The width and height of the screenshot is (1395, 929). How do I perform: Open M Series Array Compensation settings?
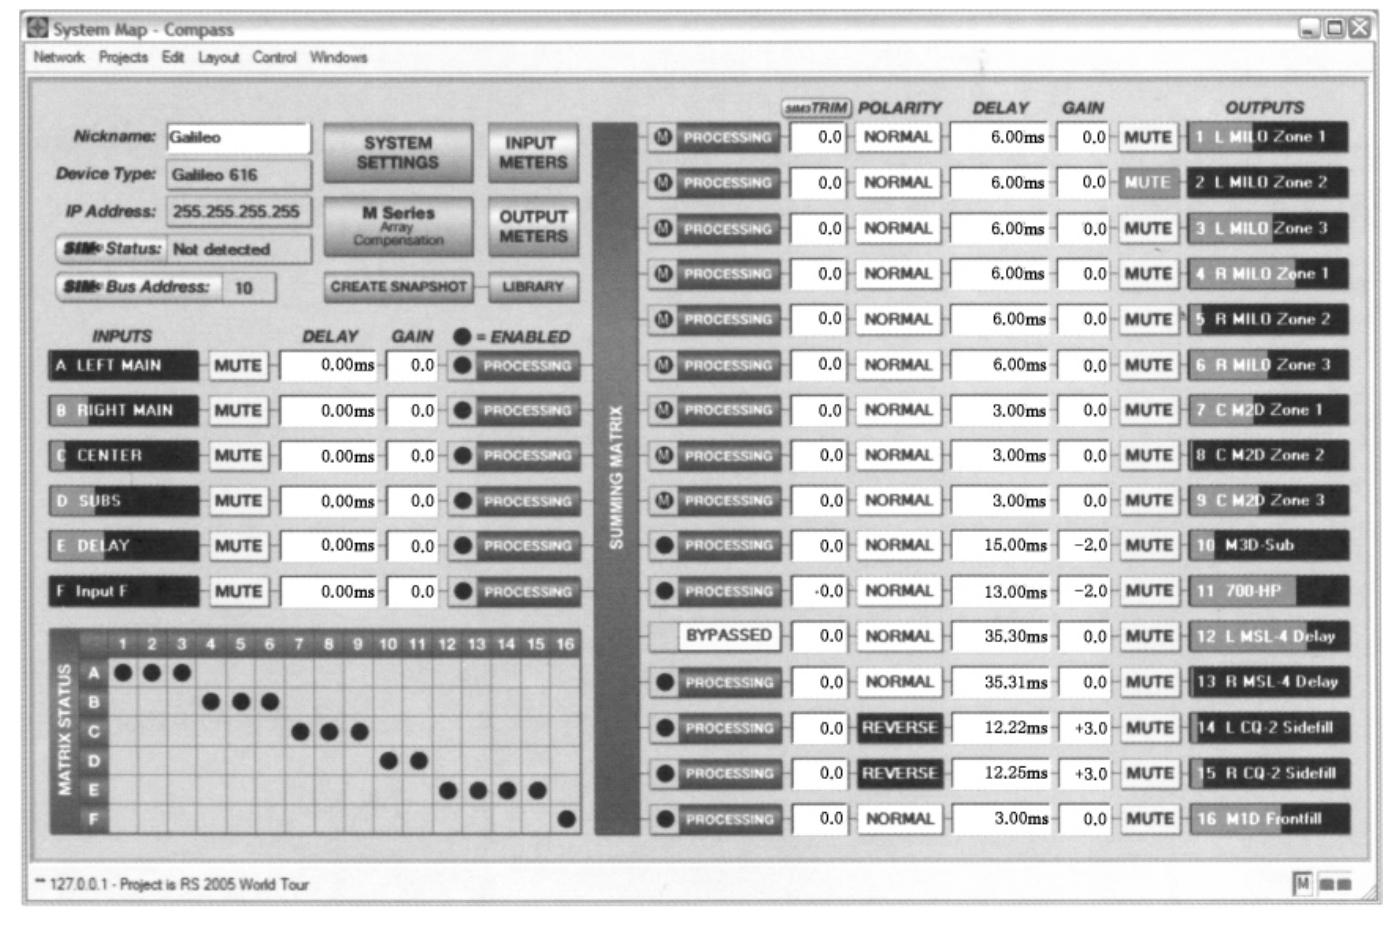coord(398,225)
